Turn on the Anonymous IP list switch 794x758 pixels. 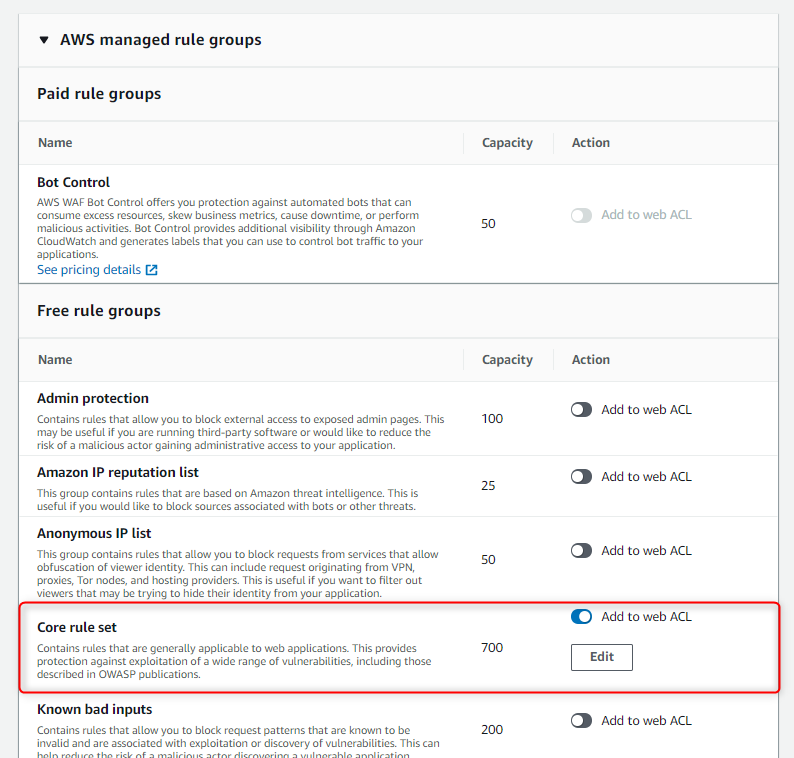point(581,551)
